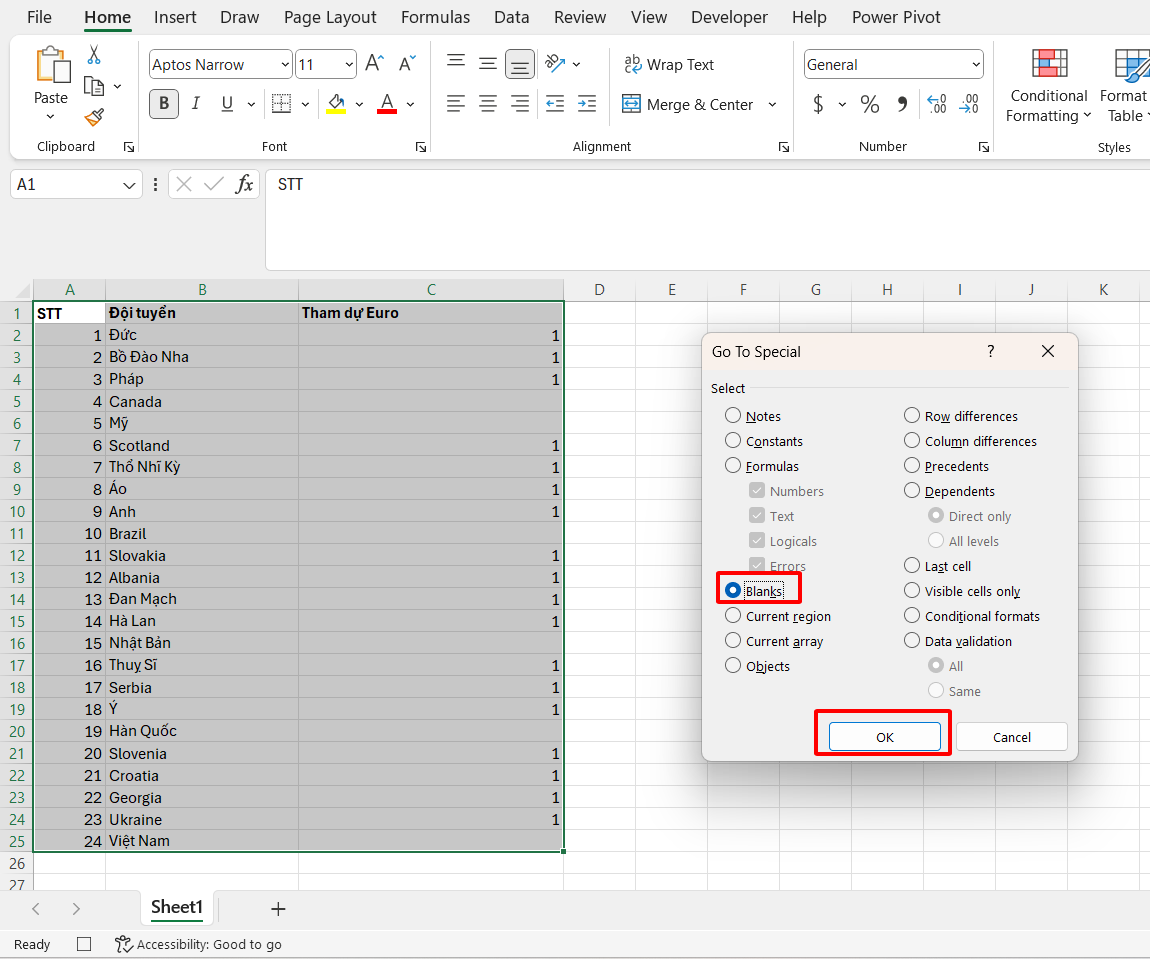
Task: Toggle Bold formatting button
Action: (164, 104)
